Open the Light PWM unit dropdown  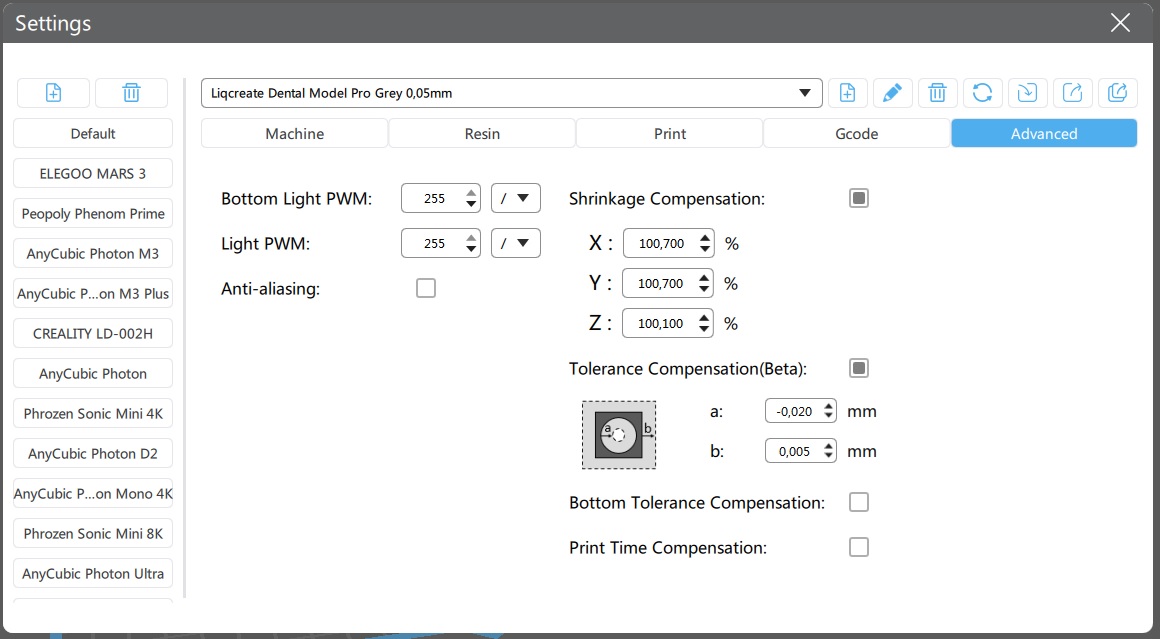(x=516, y=243)
